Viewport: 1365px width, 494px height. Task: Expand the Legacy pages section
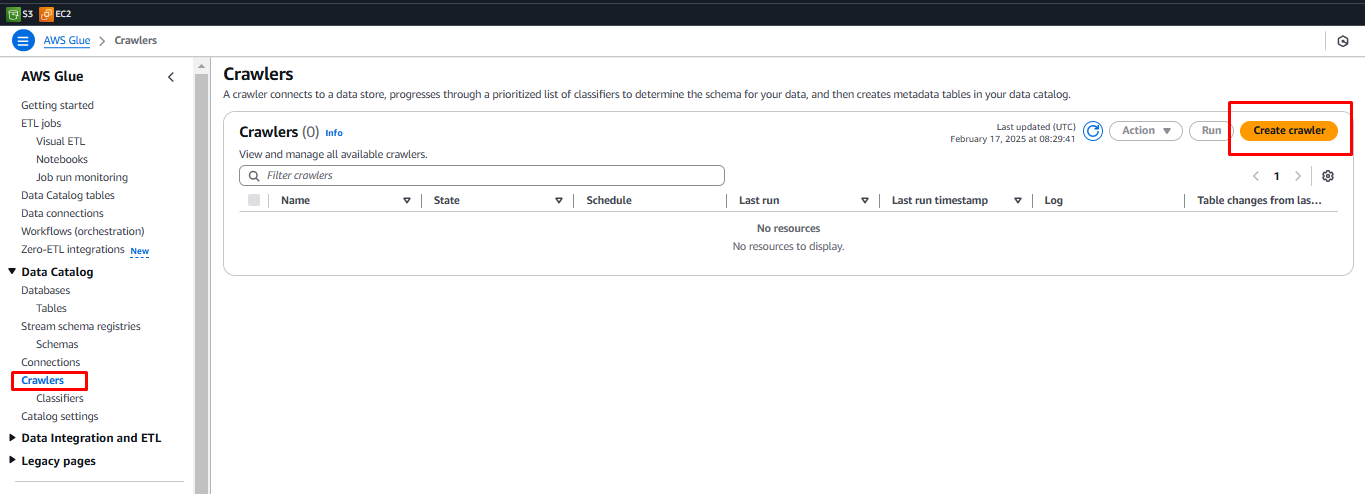coord(12,461)
